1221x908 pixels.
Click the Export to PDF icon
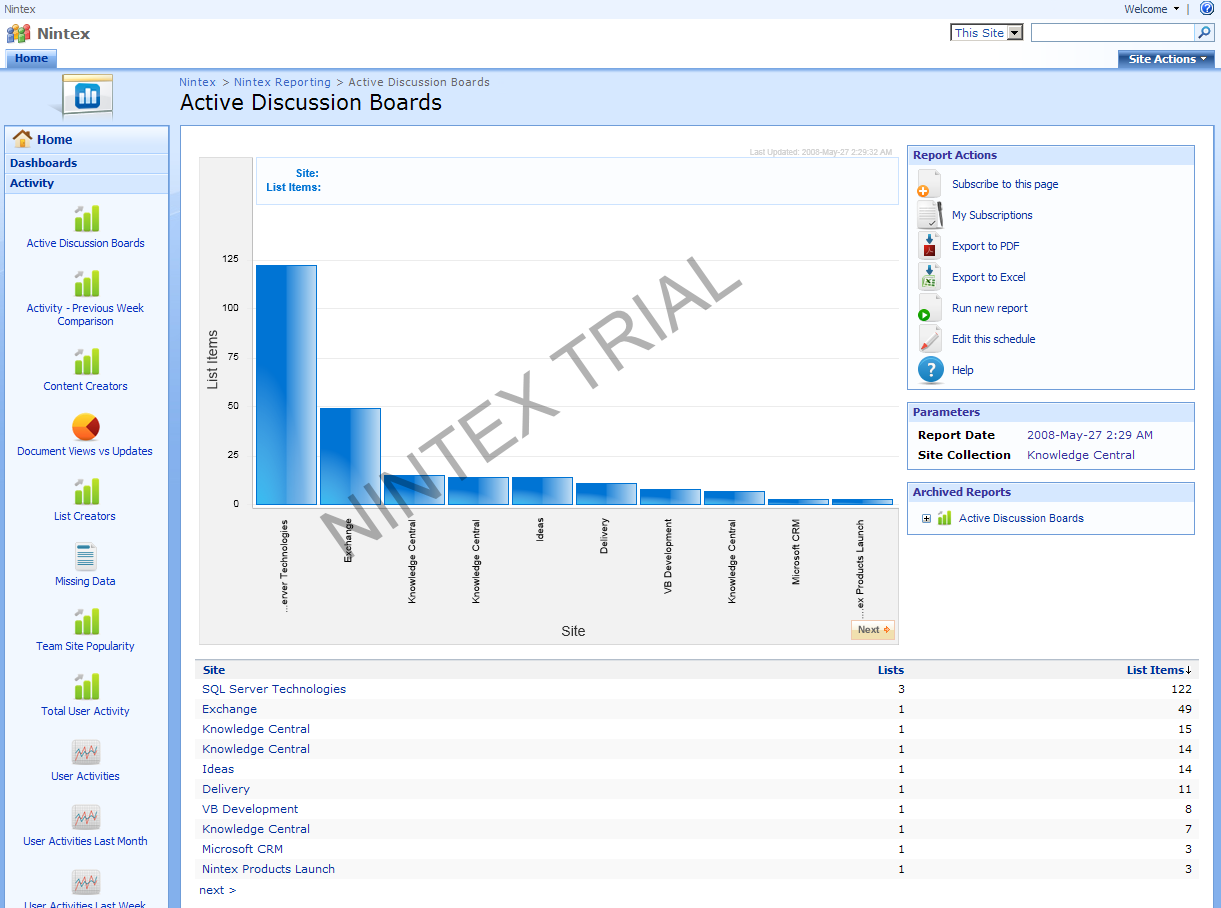click(930, 246)
